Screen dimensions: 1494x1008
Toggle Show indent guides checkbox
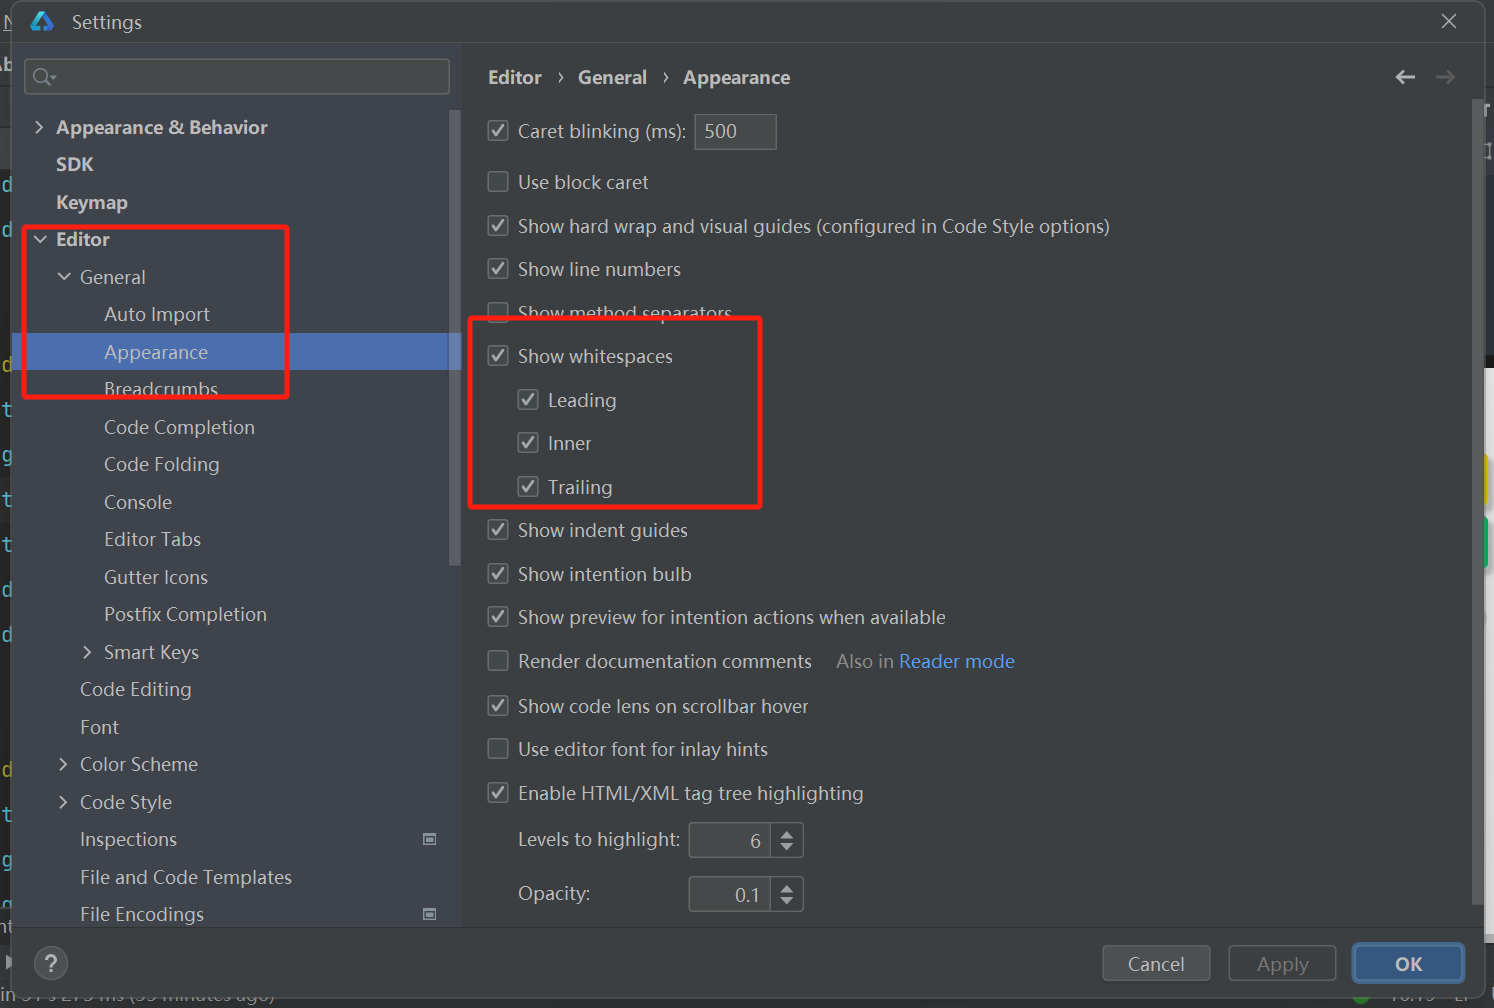pyautogui.click(x=498, y=529)
